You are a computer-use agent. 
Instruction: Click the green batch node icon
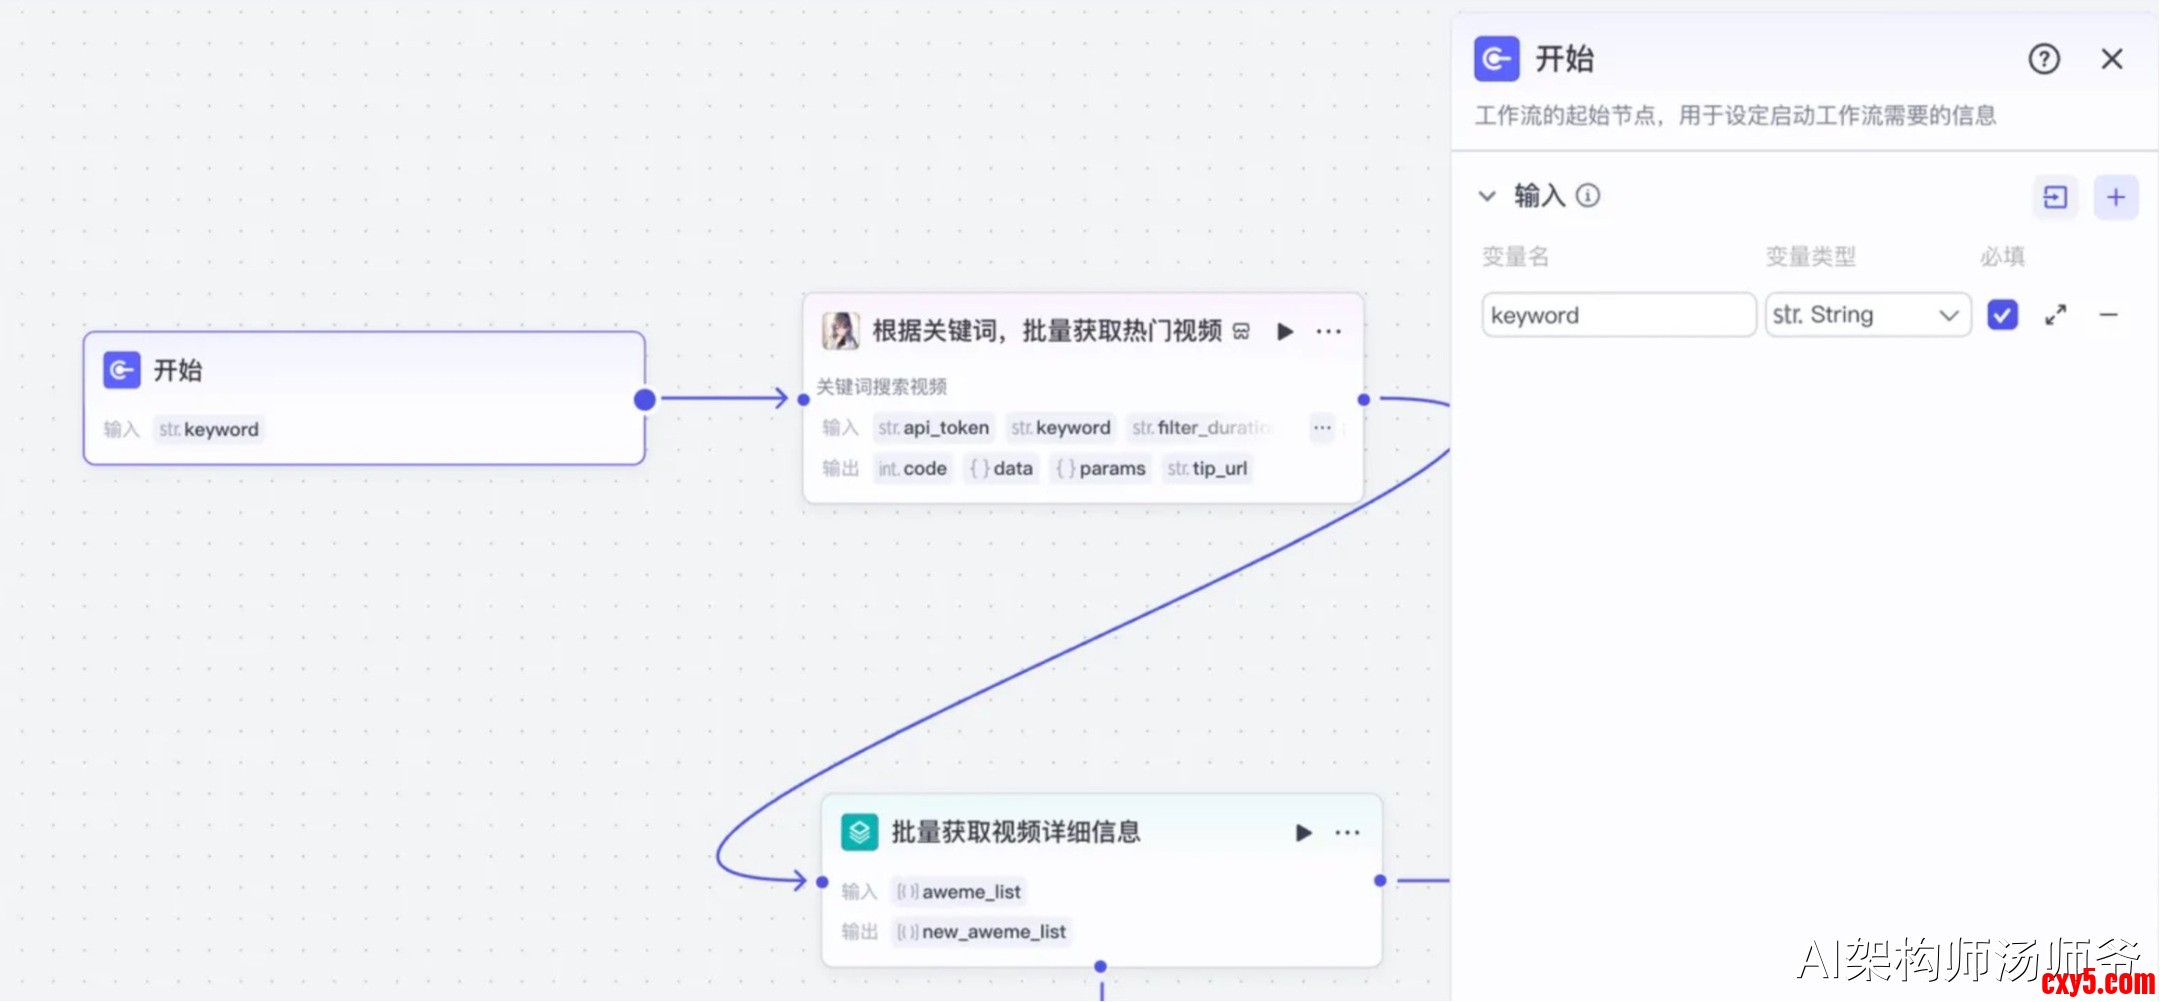[859, 832]
